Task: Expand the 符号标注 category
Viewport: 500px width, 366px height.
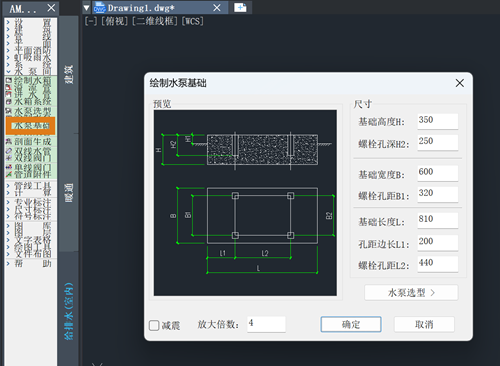Action: pos(8,216)
